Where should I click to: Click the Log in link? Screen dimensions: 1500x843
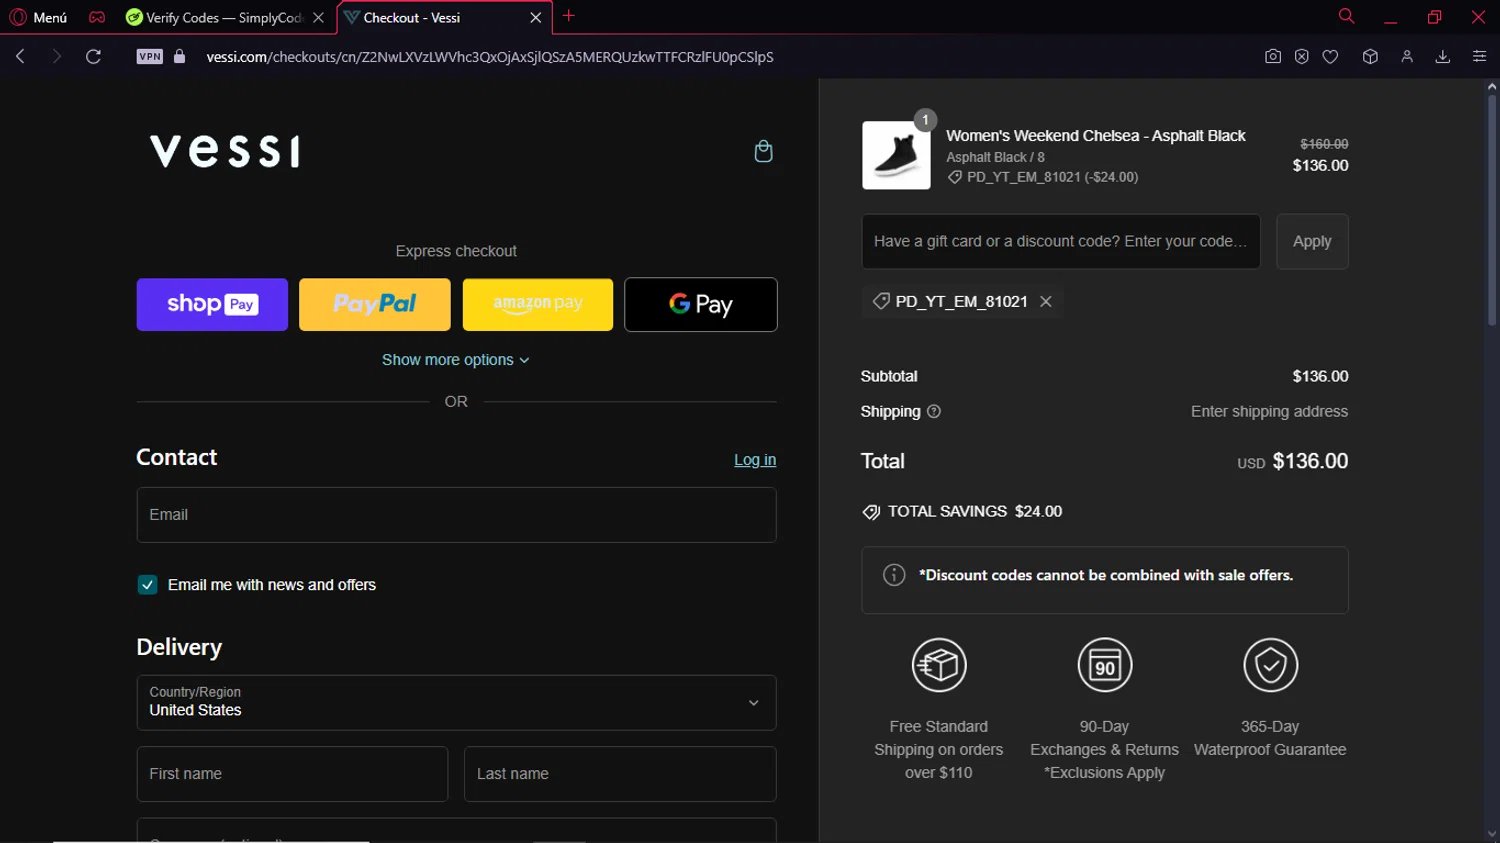coord(755,460)
